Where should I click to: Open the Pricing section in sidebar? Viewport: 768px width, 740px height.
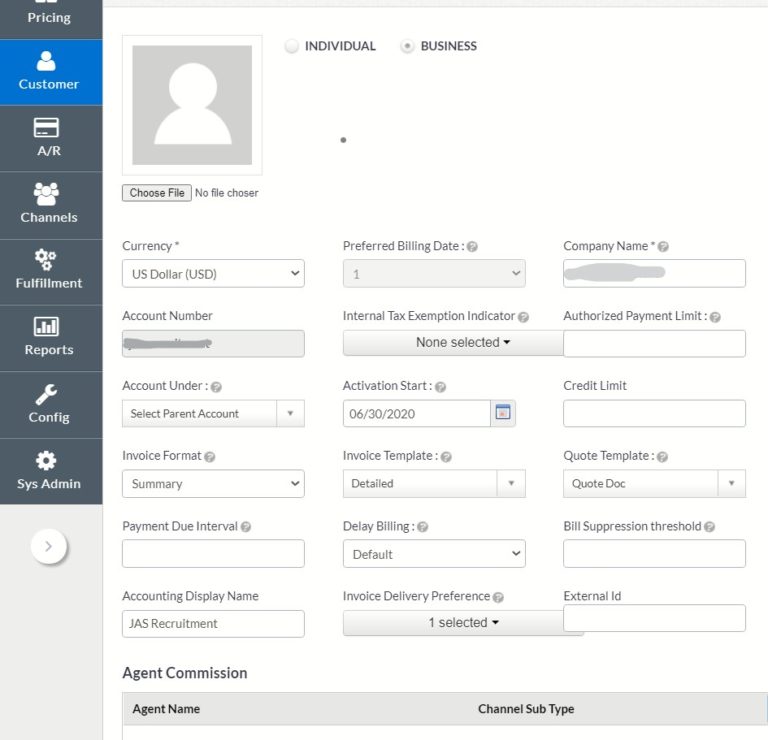(49, 18)
